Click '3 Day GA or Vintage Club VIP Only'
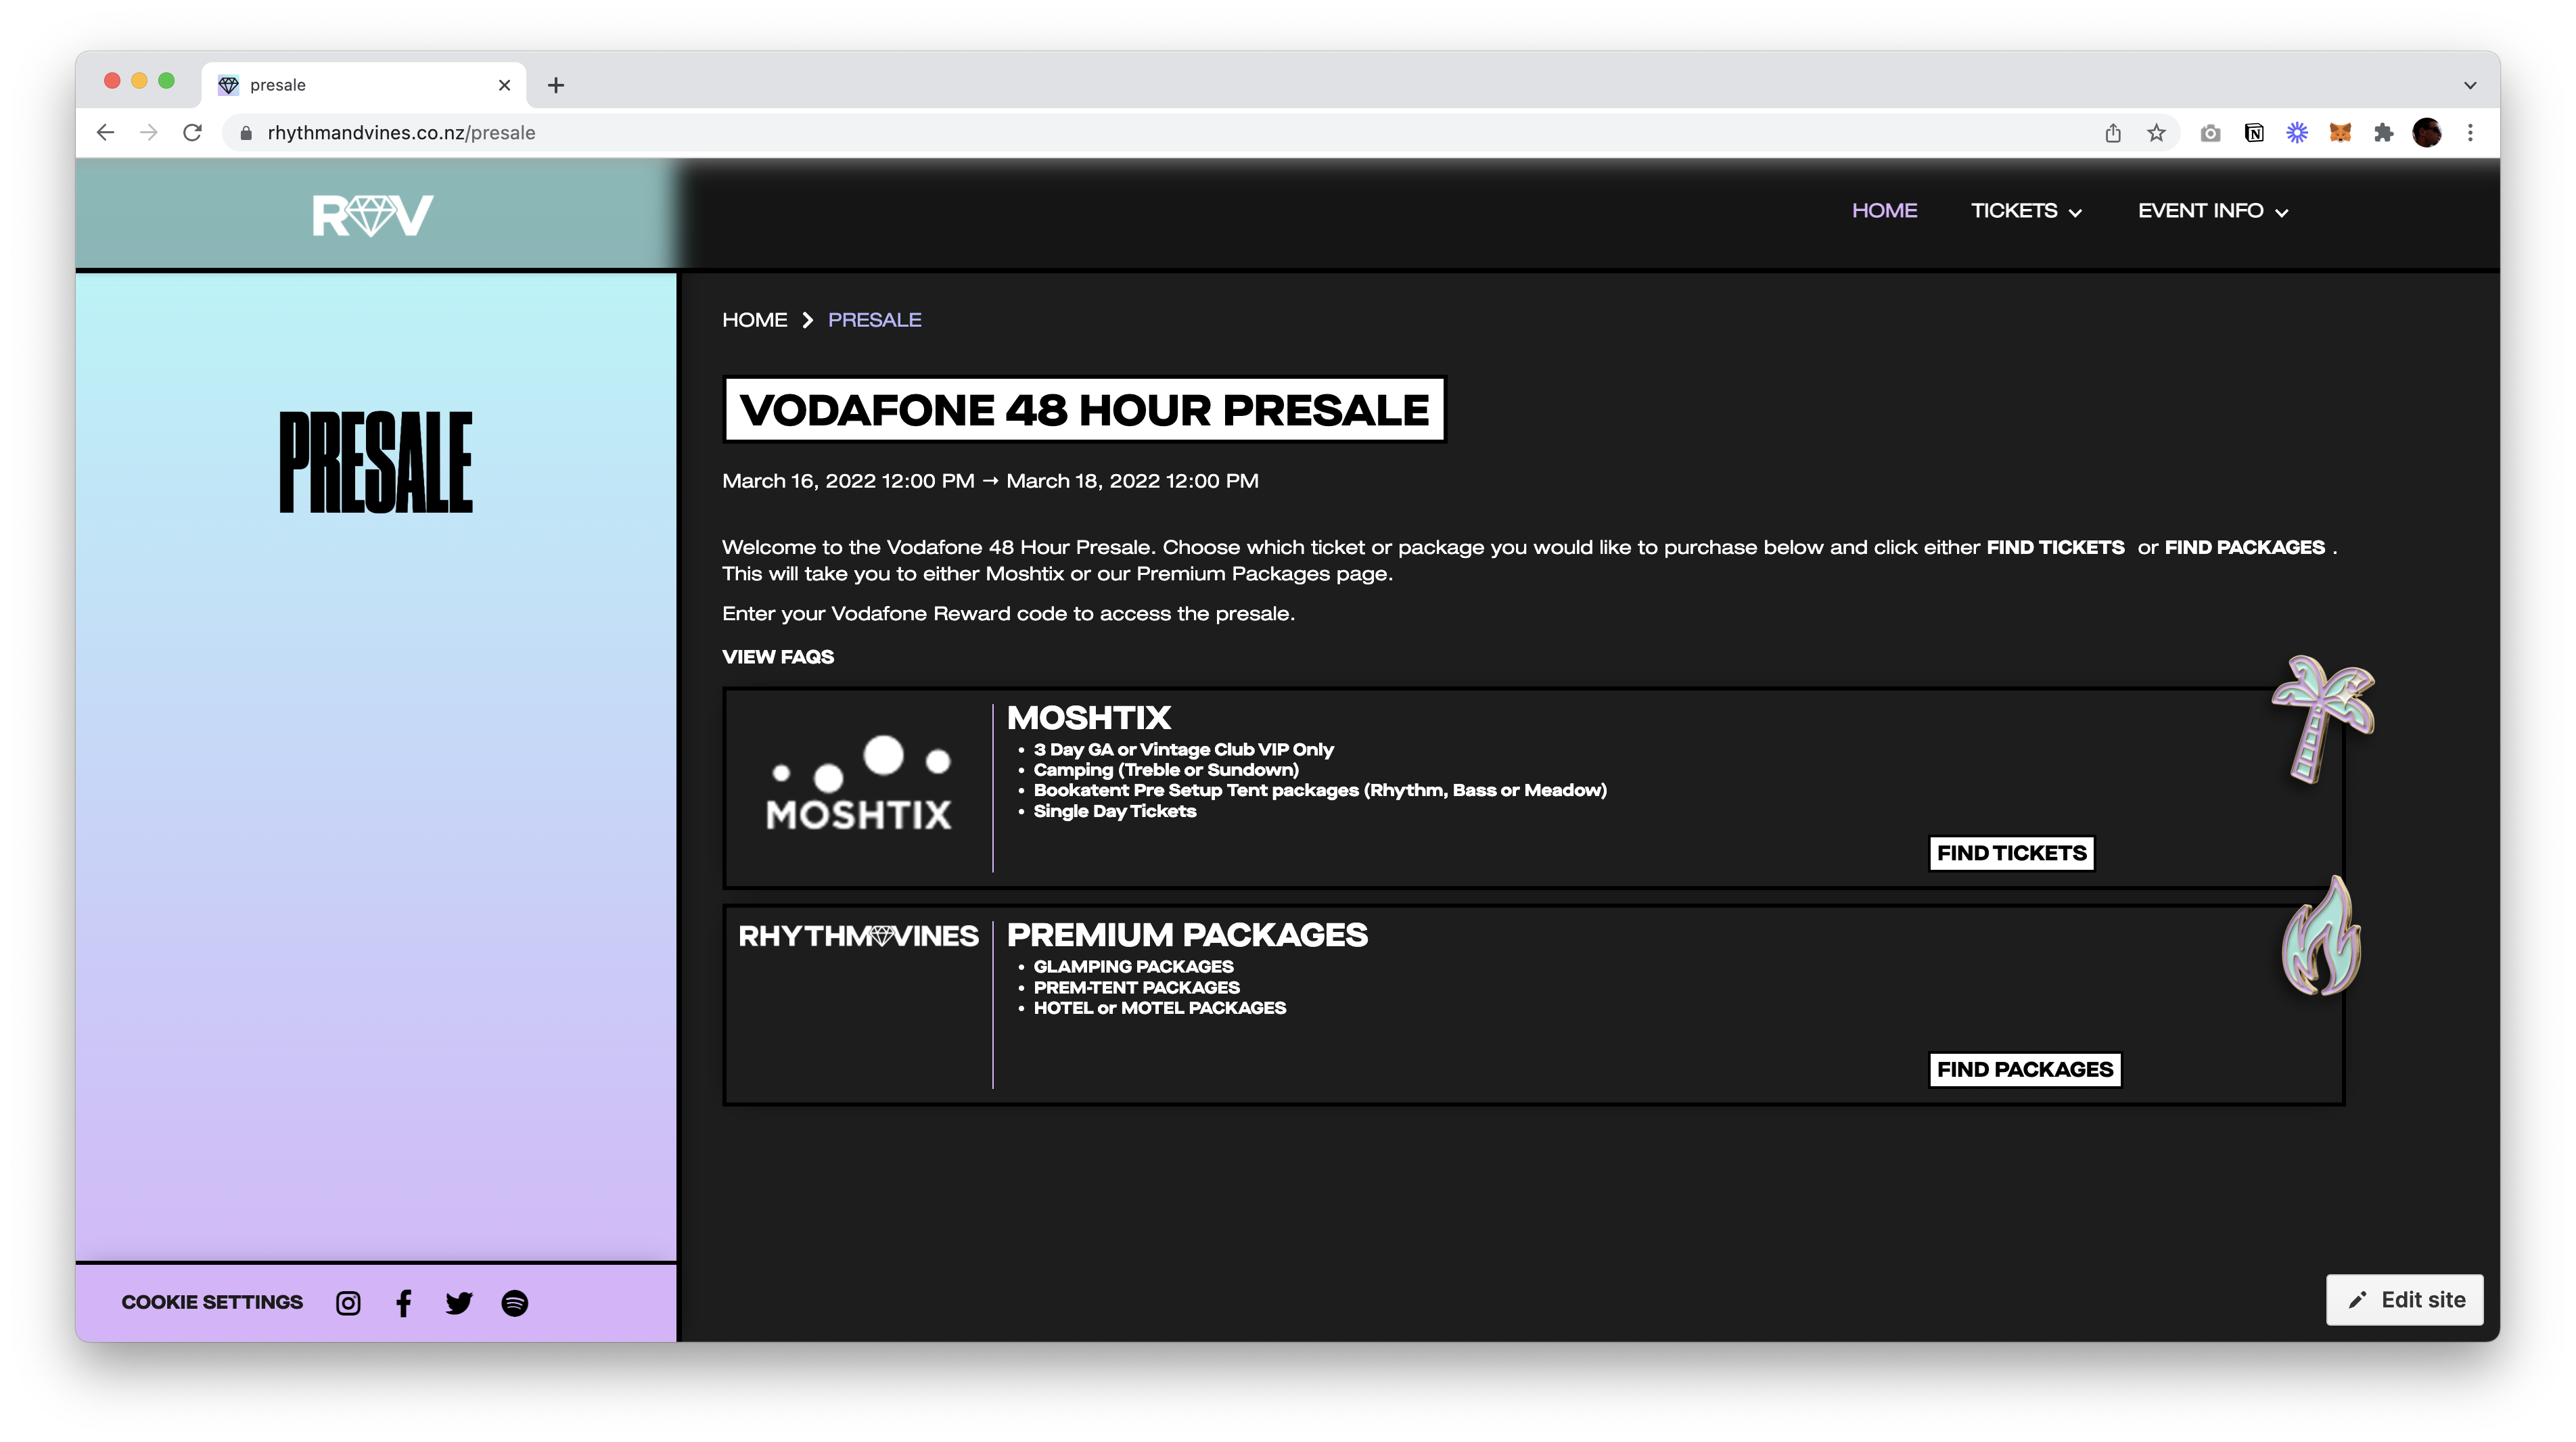The width and height of the screenshot is (2576, 1442). coord(1183,749)
